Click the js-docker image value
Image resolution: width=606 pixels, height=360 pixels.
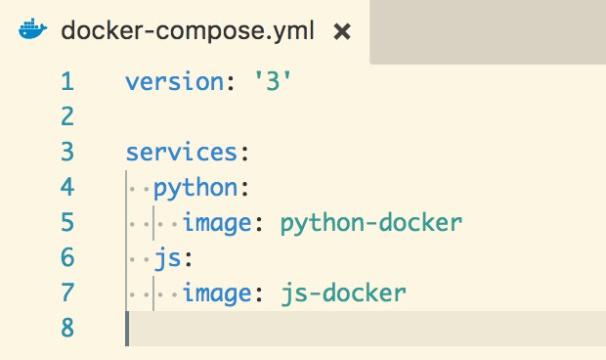coord(343,293)
